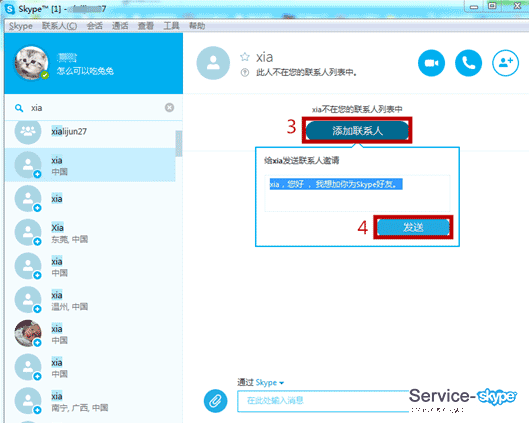Select the xia 温州, 中国 result
This screenshot has height=423, width=529.
(x=90, y=300)
